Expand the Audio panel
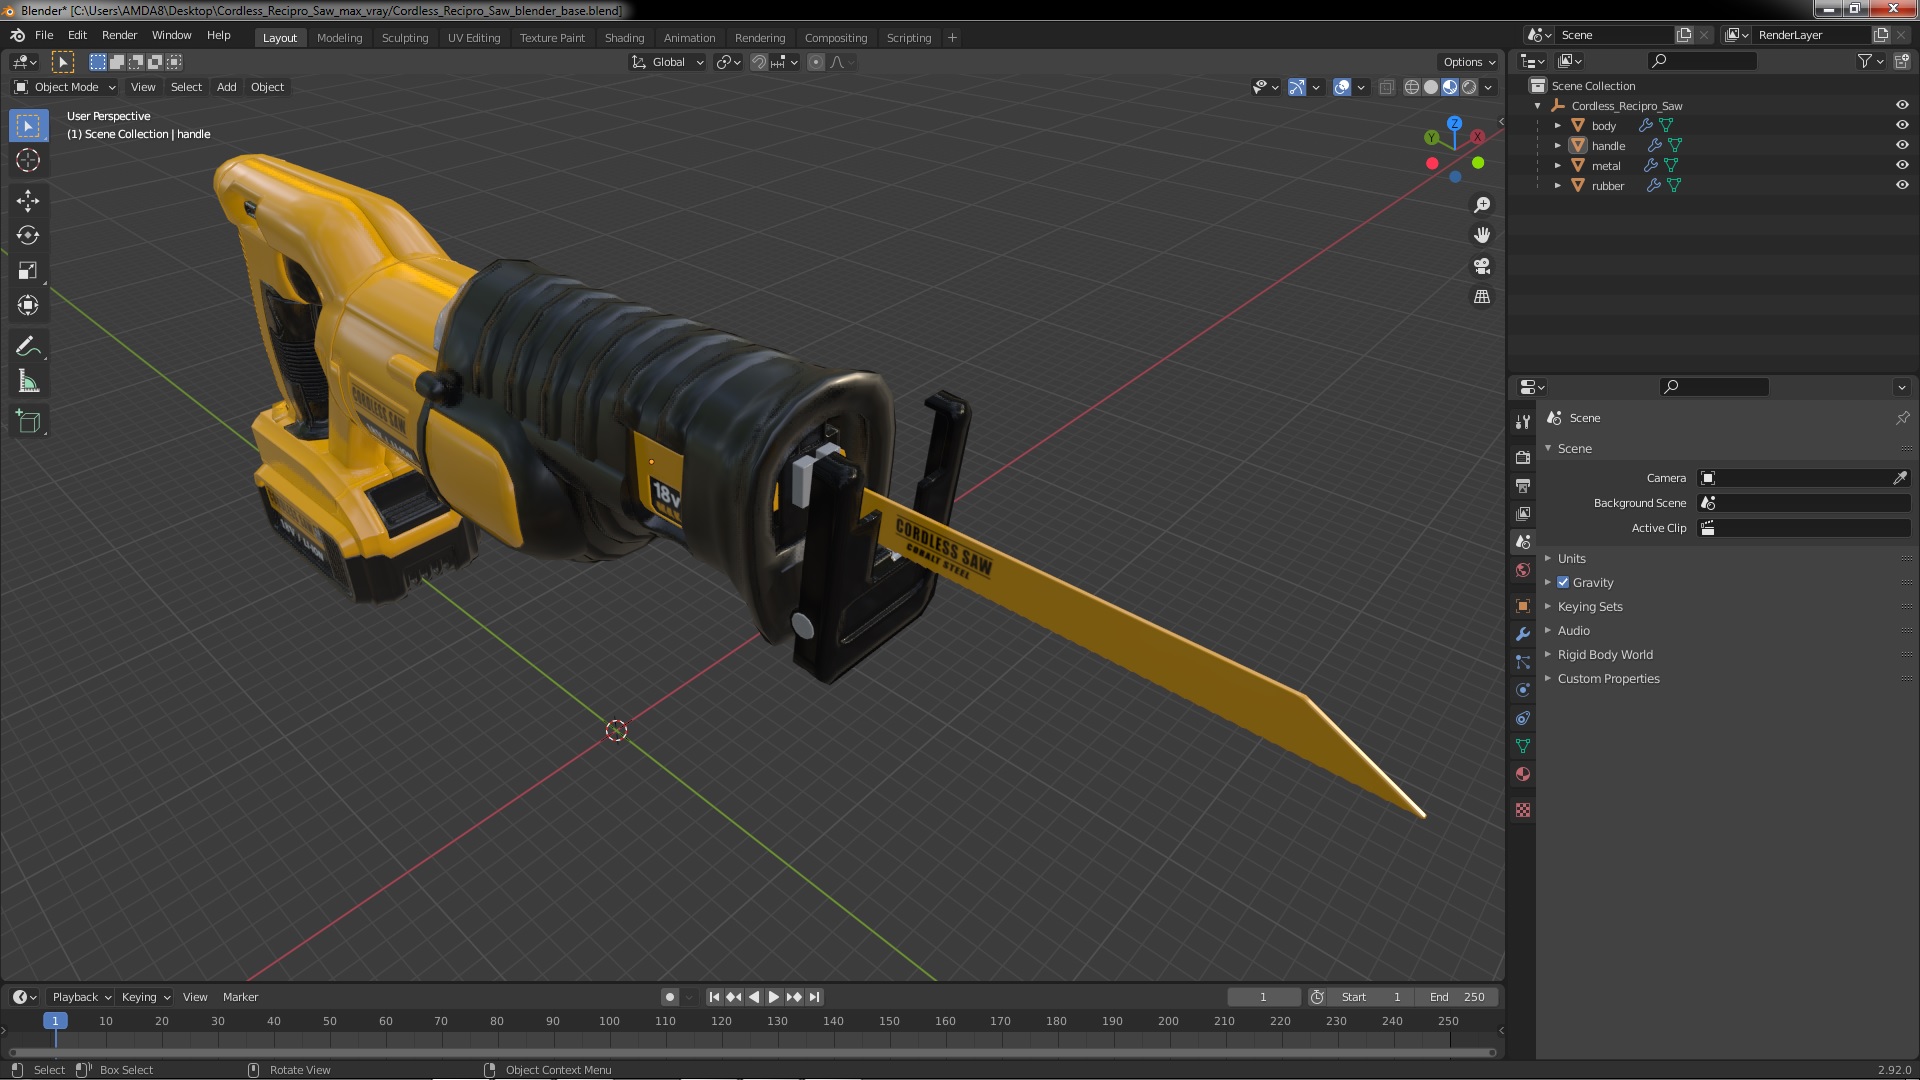The width and height of the screenshot is (1920, 1080). (1573, 630)
